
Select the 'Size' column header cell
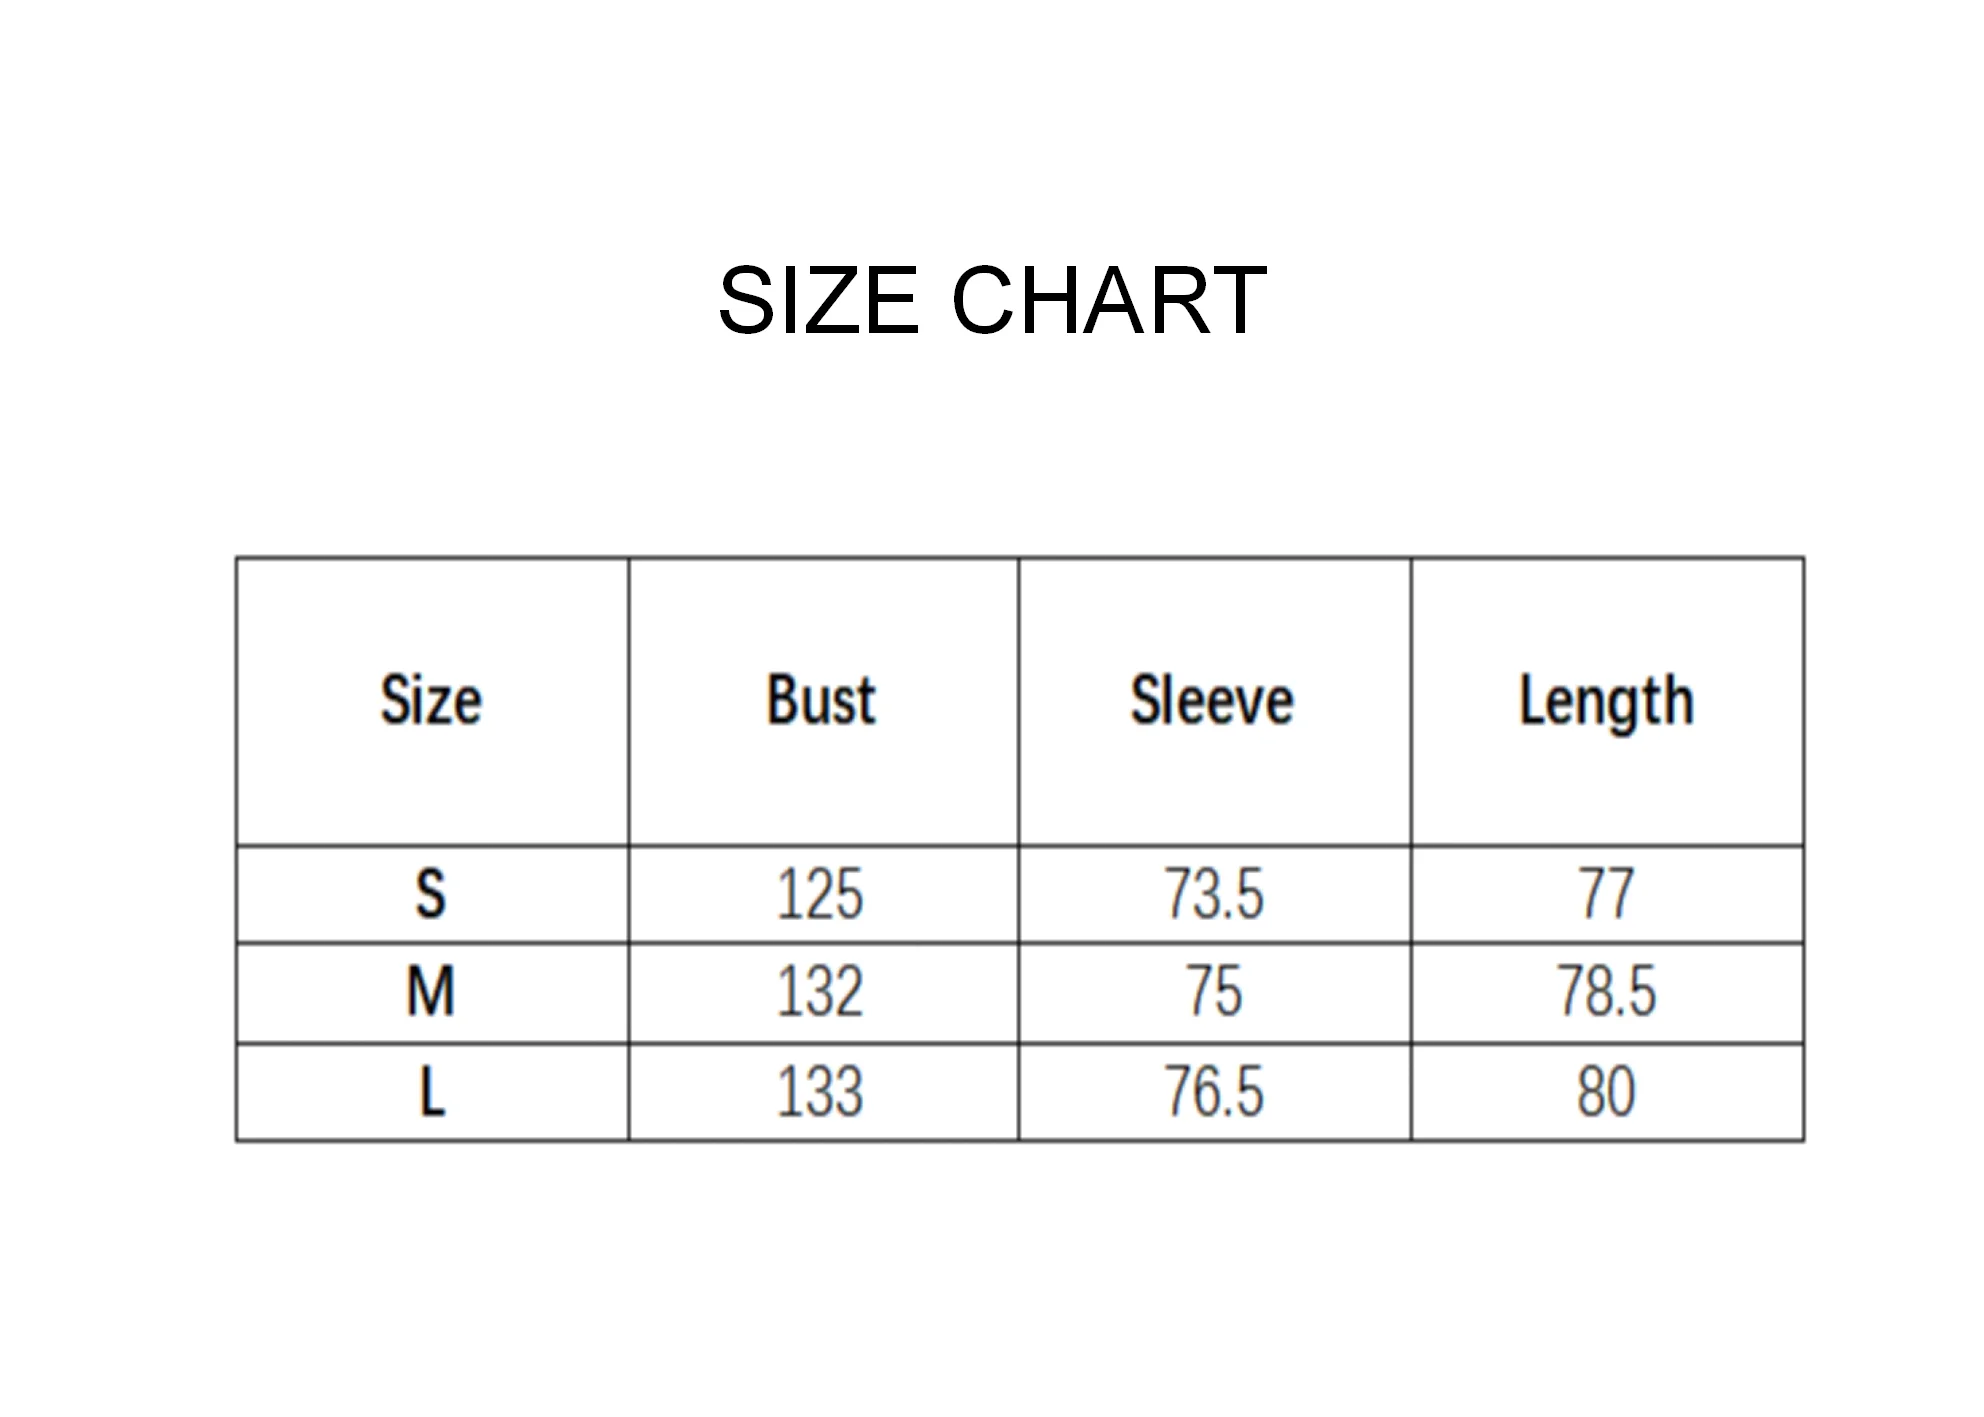(431, 700)
